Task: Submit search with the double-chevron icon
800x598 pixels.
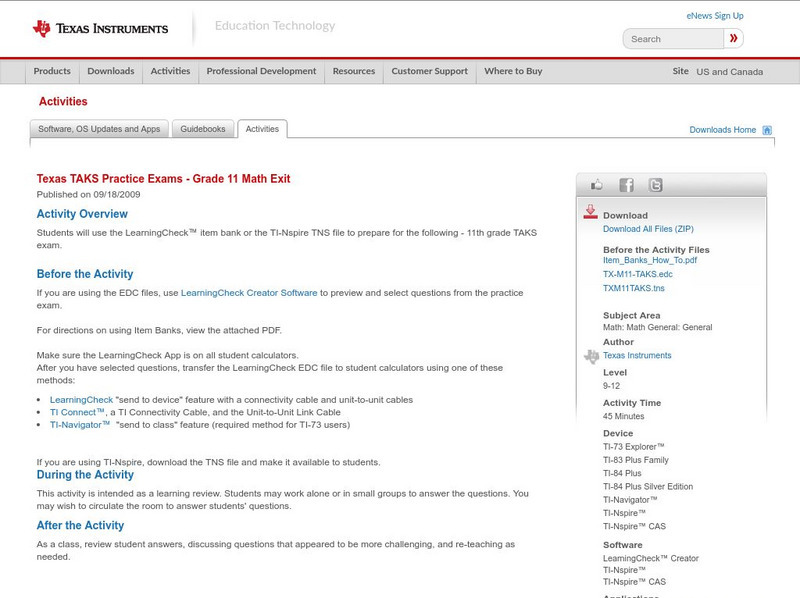Action: pos(734,38)
